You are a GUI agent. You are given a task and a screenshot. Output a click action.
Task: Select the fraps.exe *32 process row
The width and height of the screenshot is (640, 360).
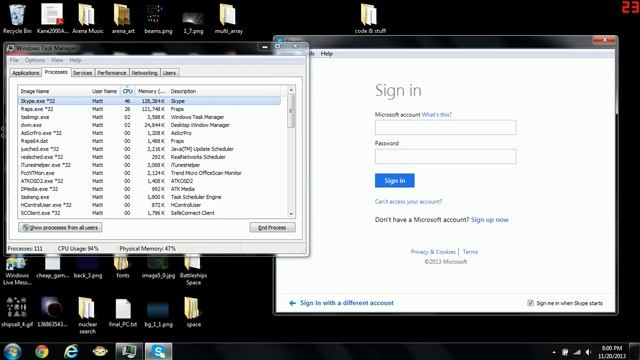click(x=149, y=109)
